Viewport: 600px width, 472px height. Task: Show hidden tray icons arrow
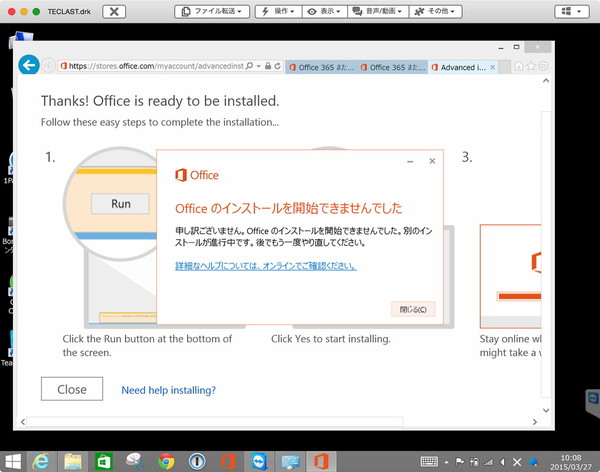446,462
